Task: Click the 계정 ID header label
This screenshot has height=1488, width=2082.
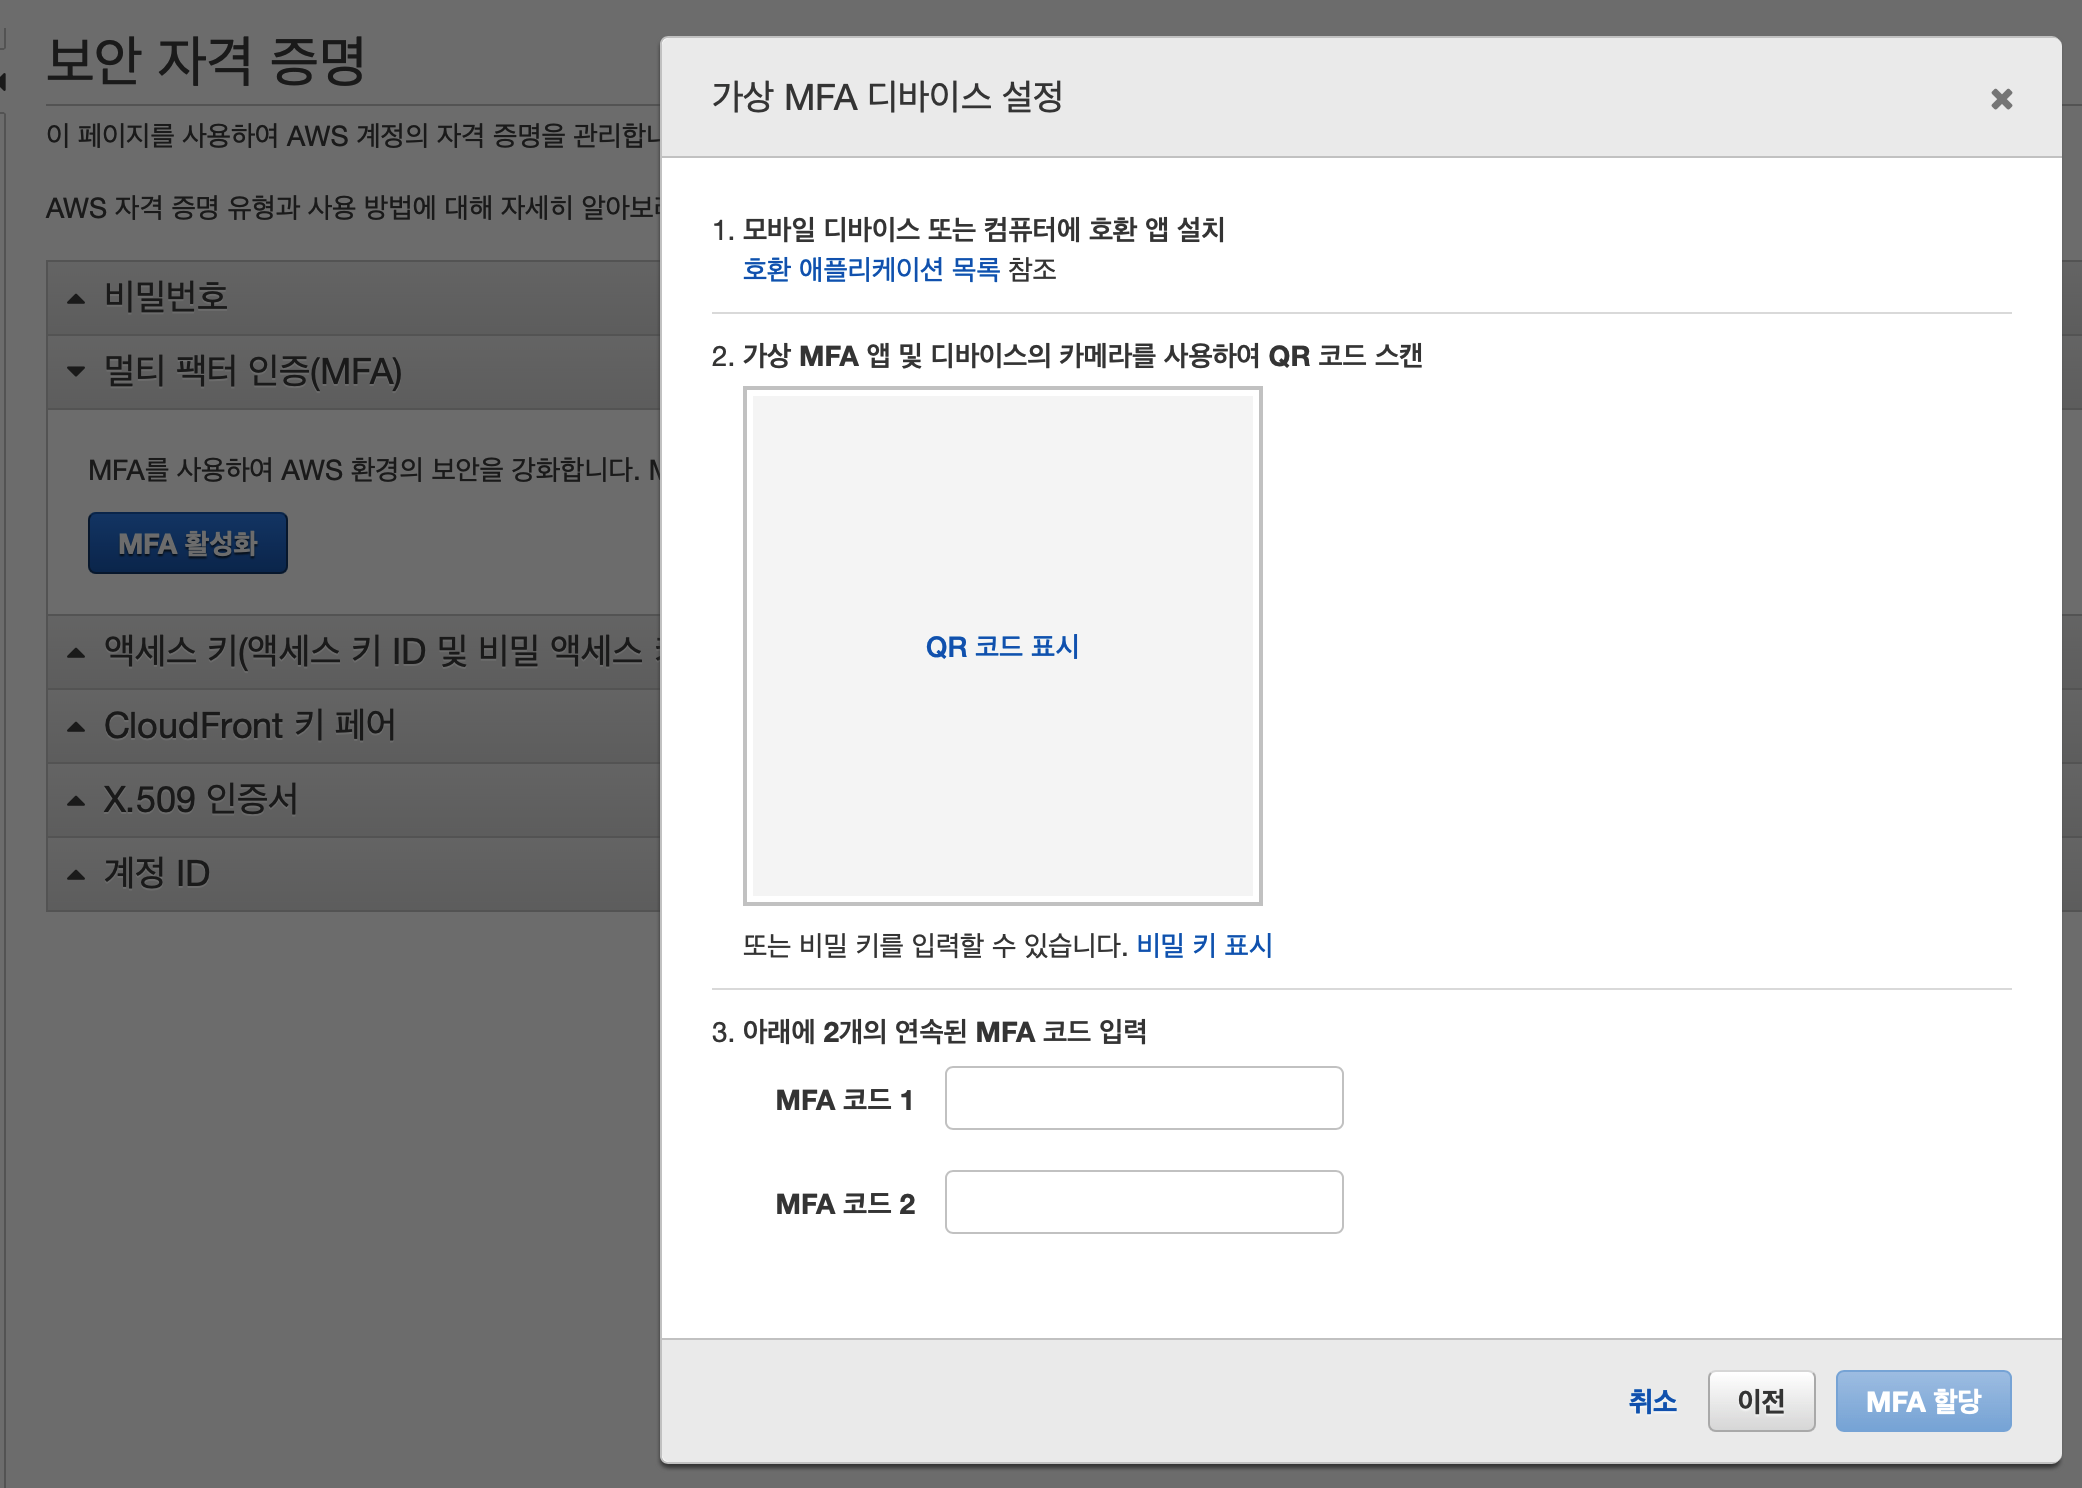Action: [x=157, y=873]
